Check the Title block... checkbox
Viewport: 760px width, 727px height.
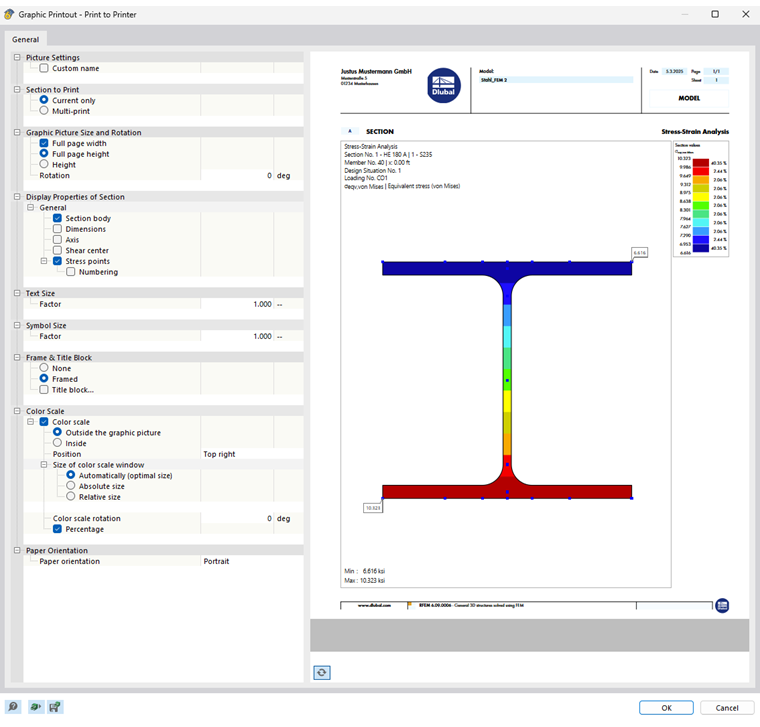tap(44, 389)
